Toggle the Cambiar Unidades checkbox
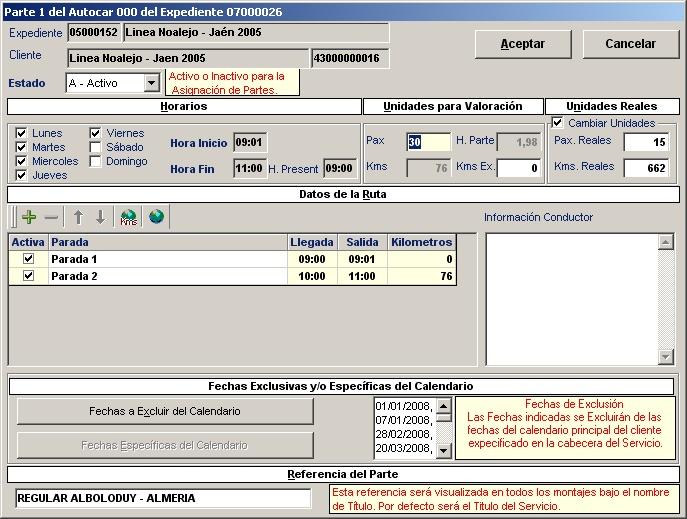Image resolution: width=687 pixels, height=519 pixels. click(557, 123)
